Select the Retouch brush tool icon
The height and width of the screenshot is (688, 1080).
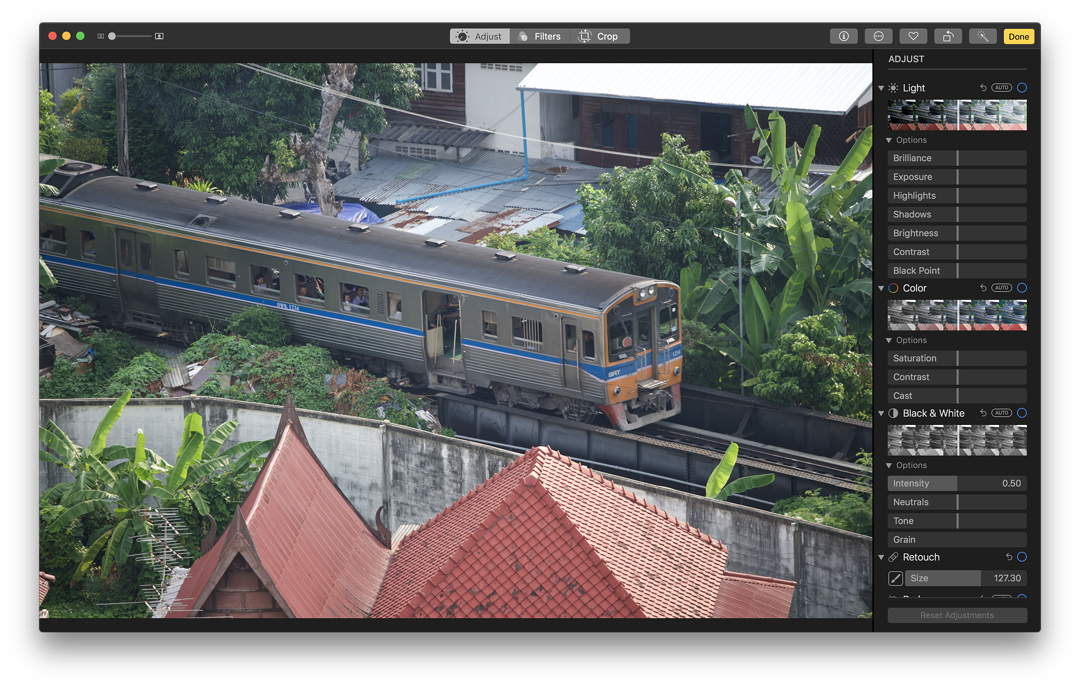point(895,578)
